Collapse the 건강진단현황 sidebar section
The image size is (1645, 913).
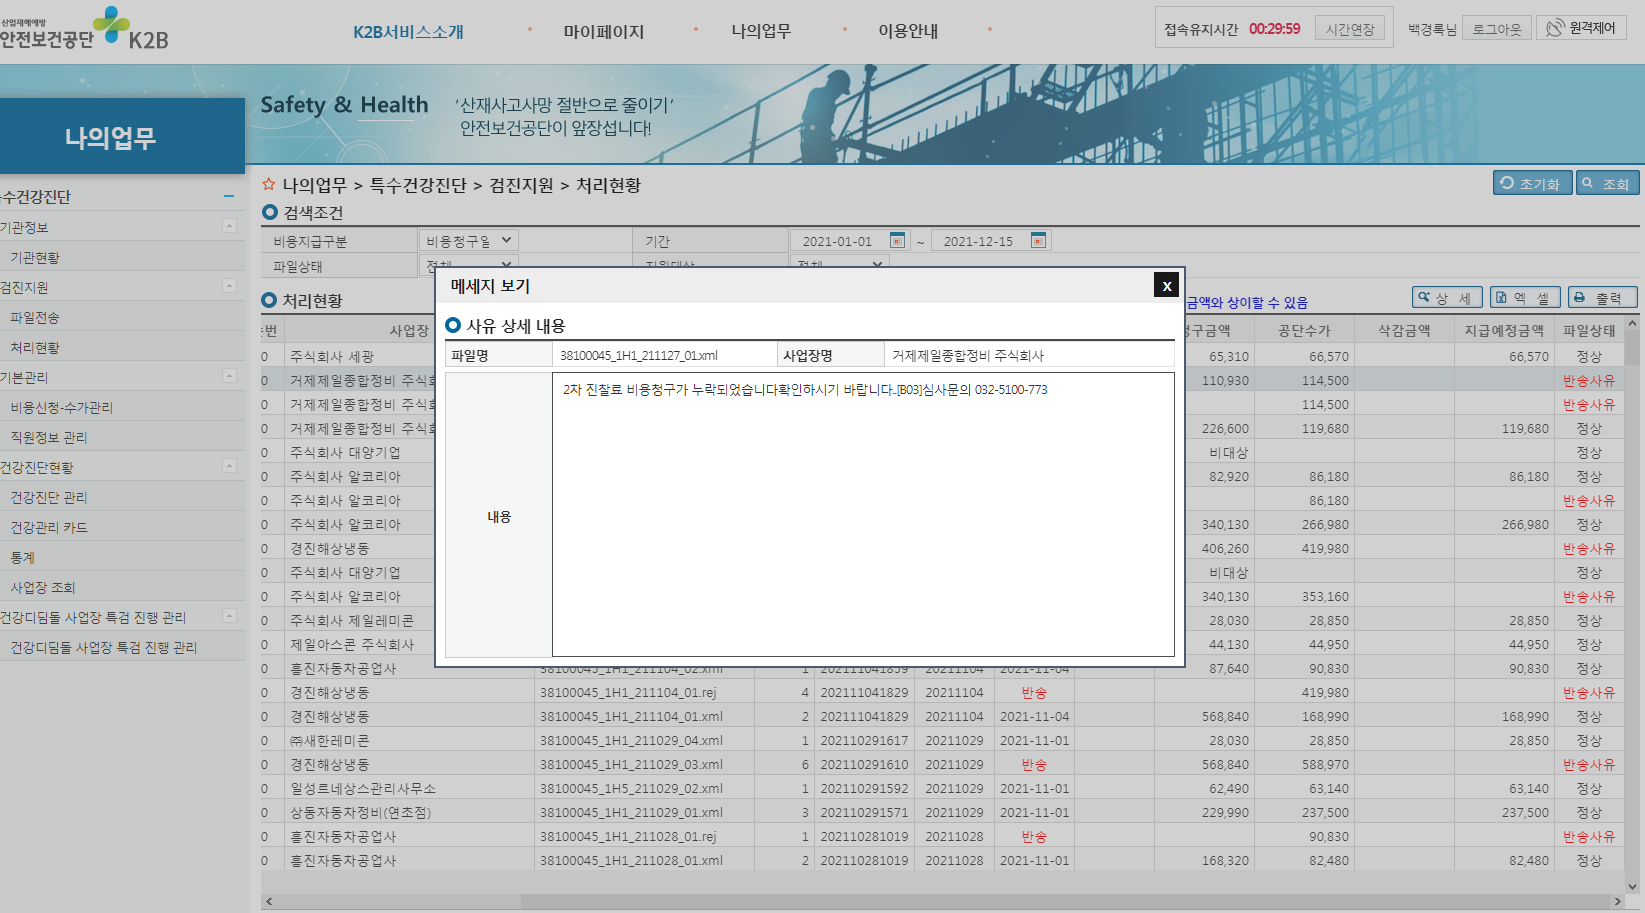(x=229, y=466)
